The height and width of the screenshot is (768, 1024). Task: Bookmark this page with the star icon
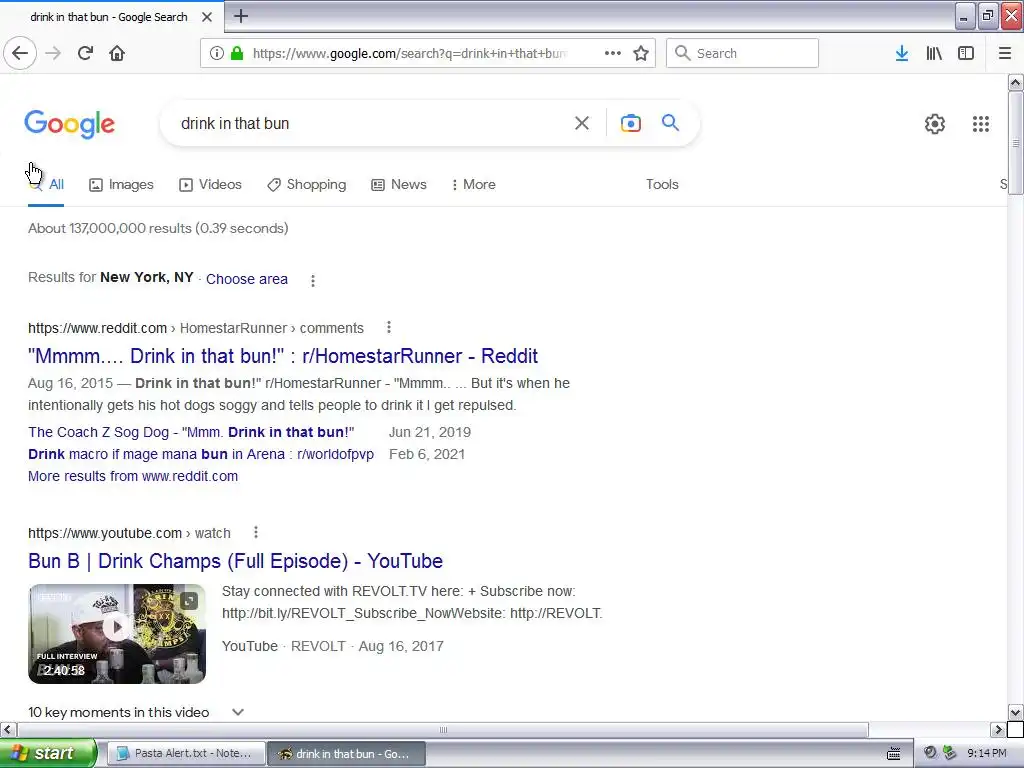(x=641, y=53)
